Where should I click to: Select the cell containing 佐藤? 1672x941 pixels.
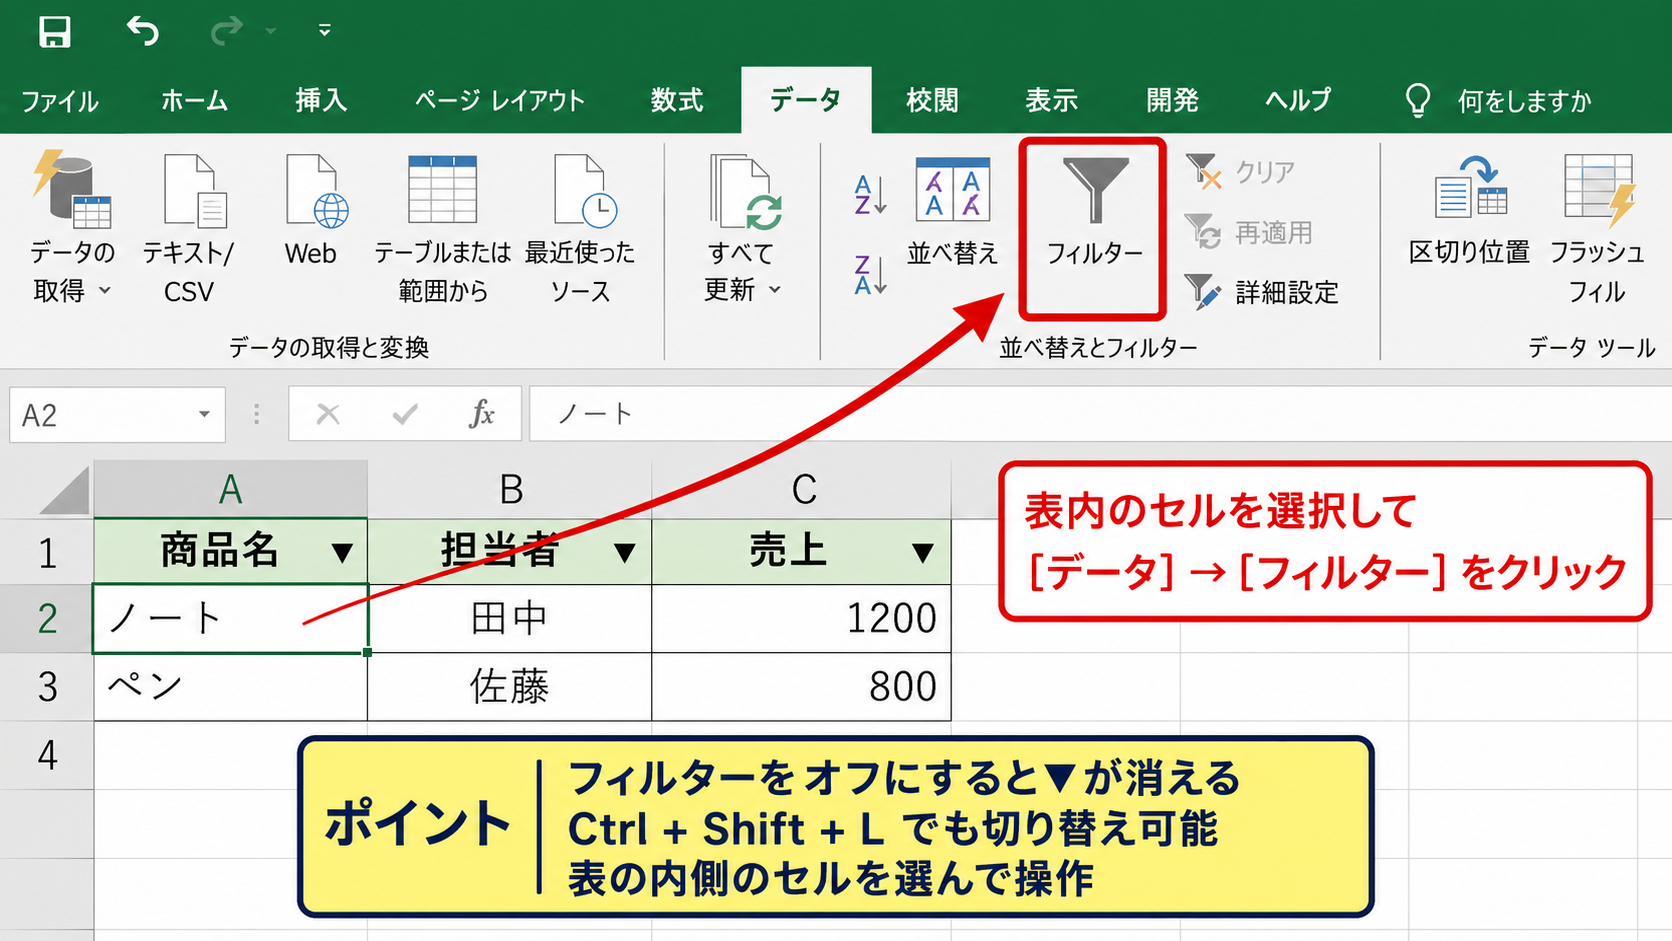pyautogui.click(x=510, y=687)
